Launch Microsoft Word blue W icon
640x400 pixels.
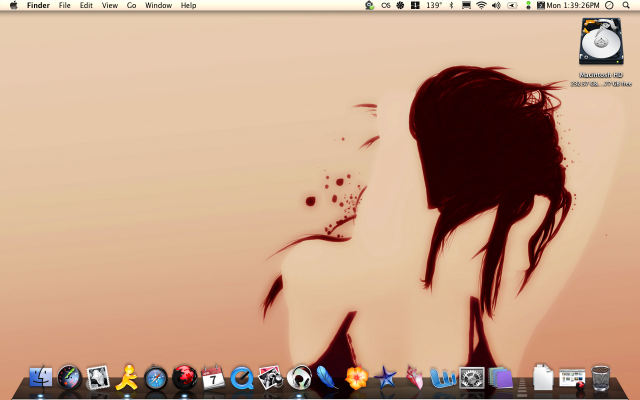tap(443, 377)
